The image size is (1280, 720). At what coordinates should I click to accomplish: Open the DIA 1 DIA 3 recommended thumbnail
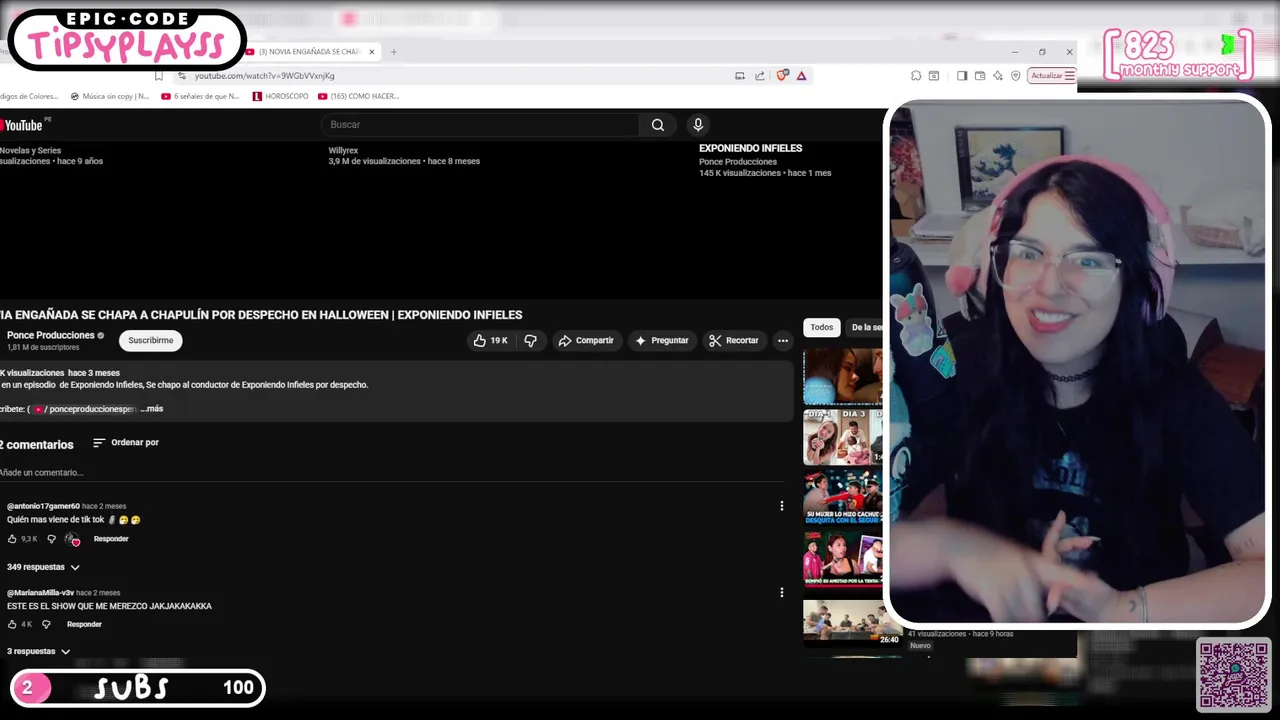click(843, 436)
